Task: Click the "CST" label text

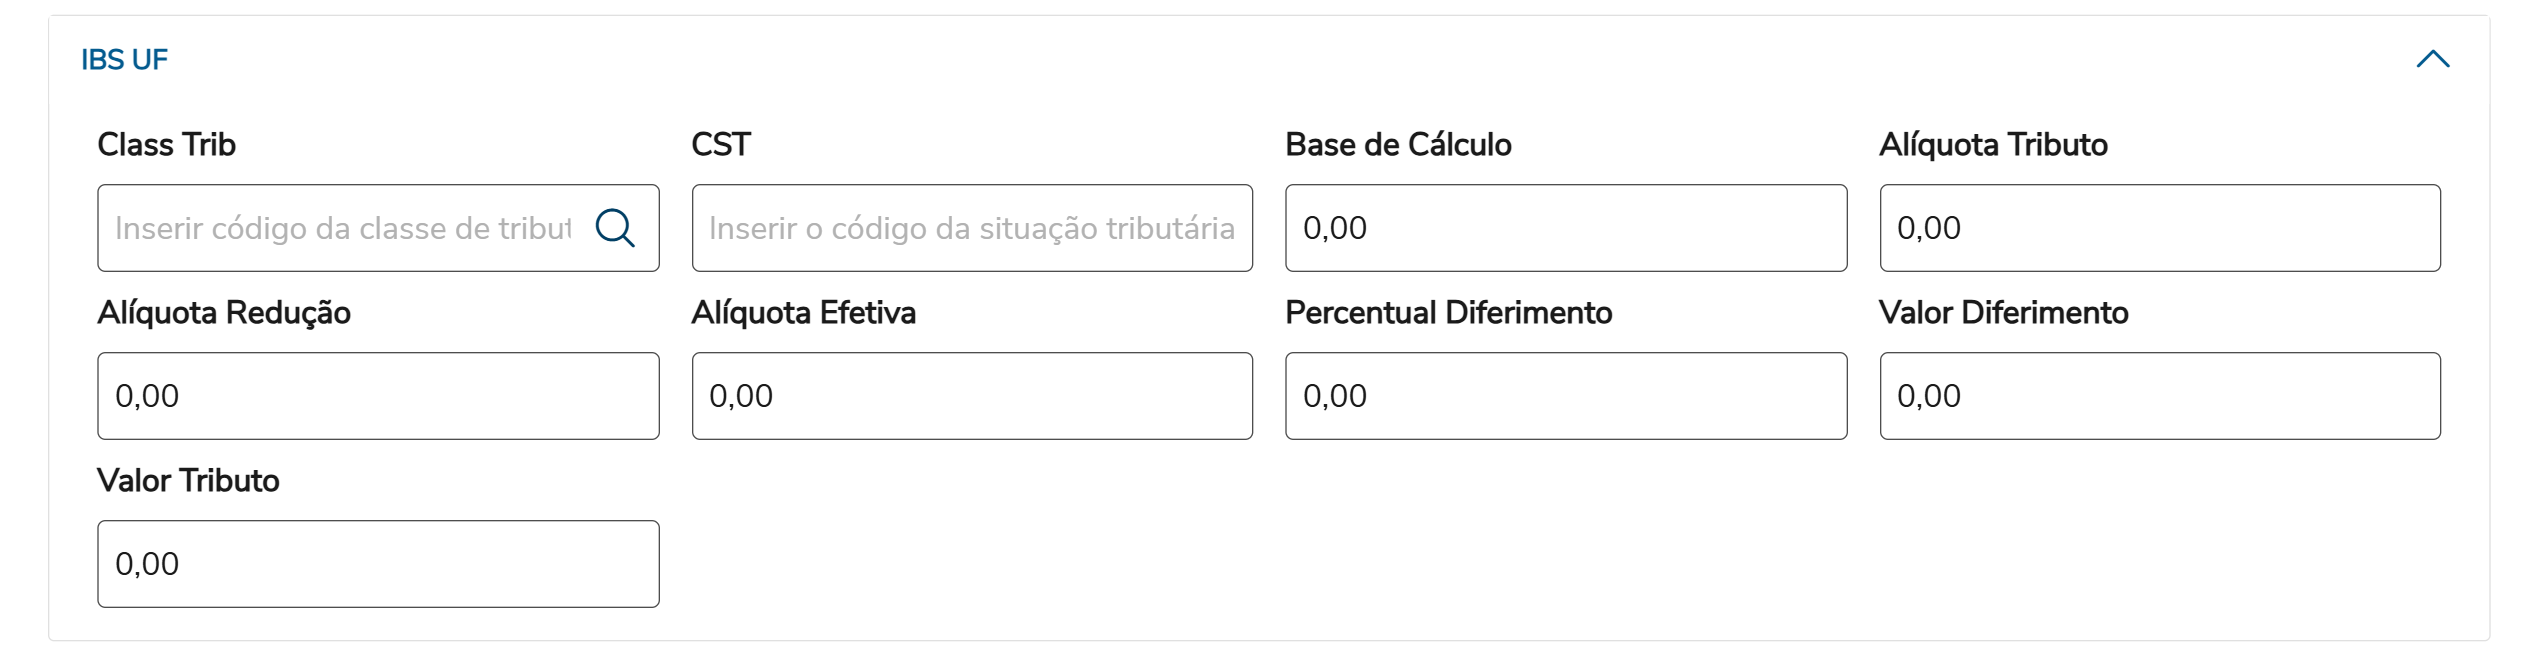Action: tap(721, 145)
